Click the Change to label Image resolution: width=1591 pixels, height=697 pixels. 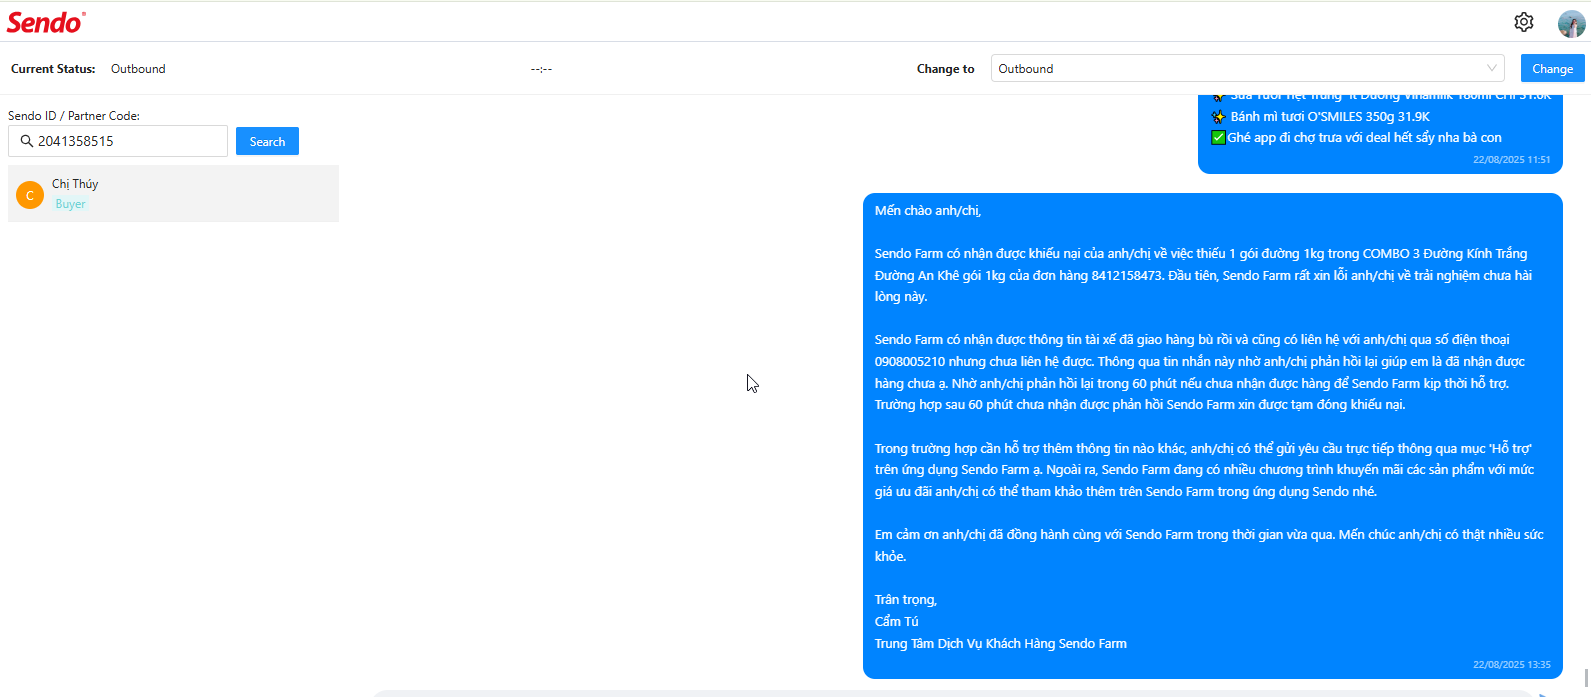point(945,69)
